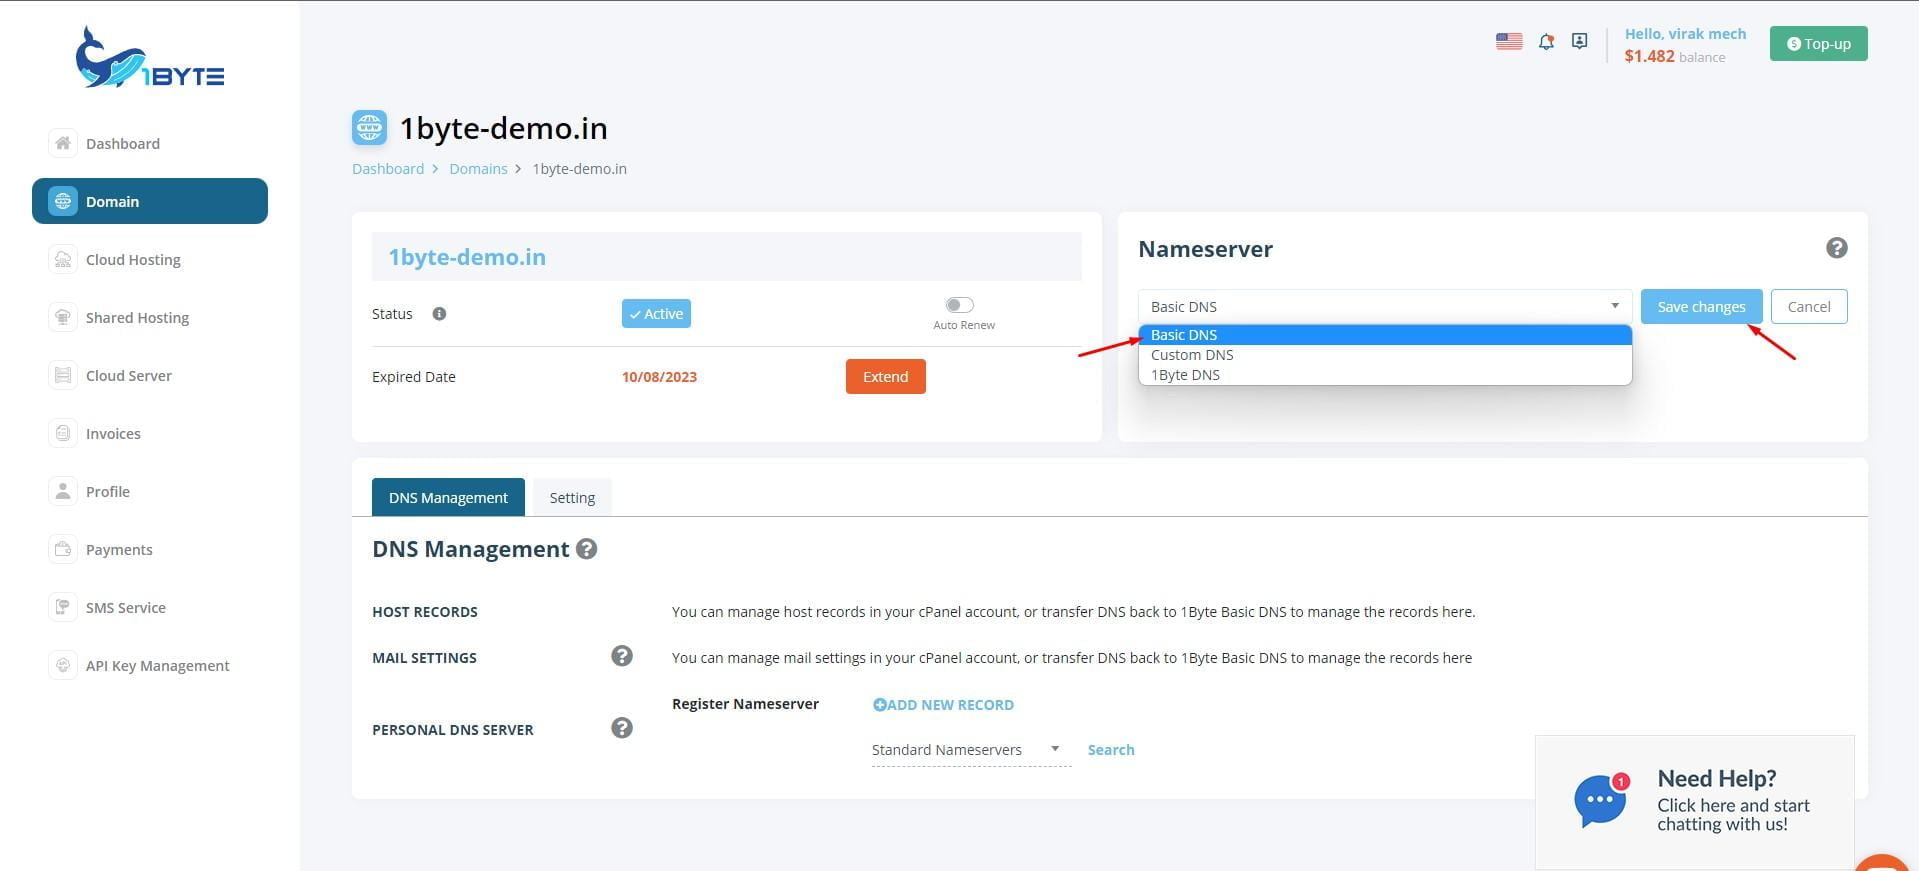Click ADD NEW RECORD link
This screenshot has height=871, width=1919.
click(943, 705)
